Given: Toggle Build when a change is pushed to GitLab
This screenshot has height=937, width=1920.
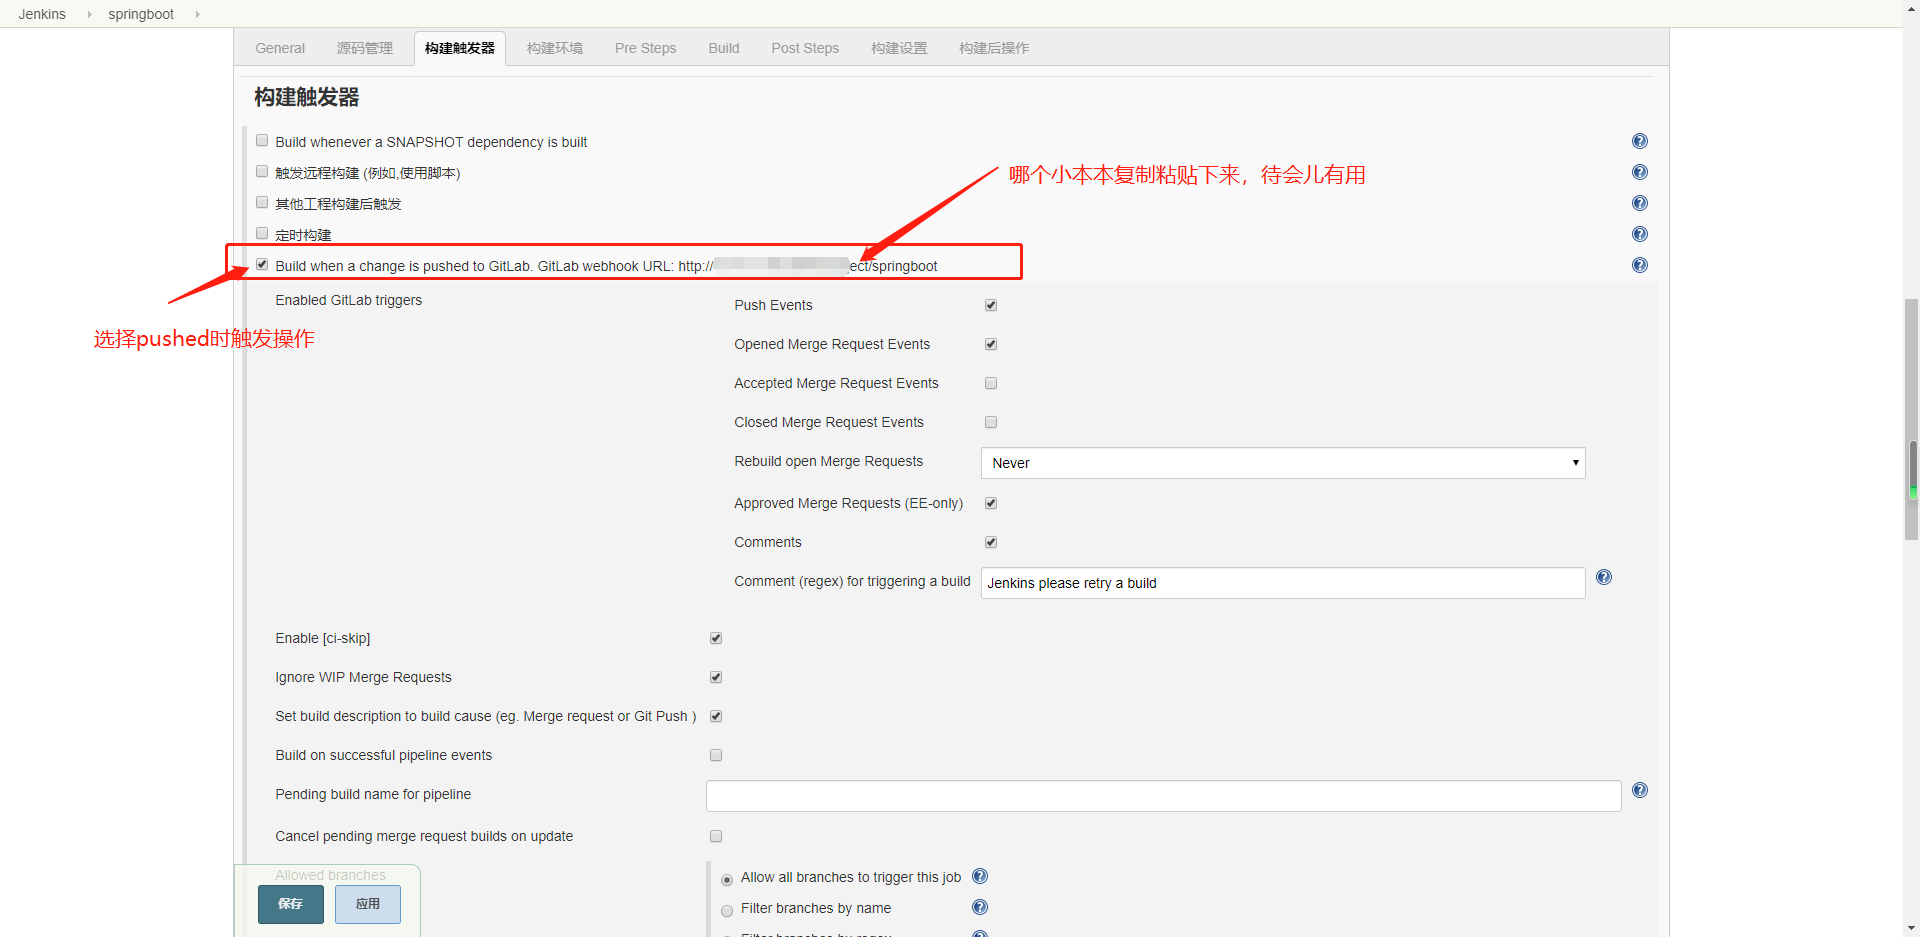Looking at the screenshot, I should [x=262, y=265].
